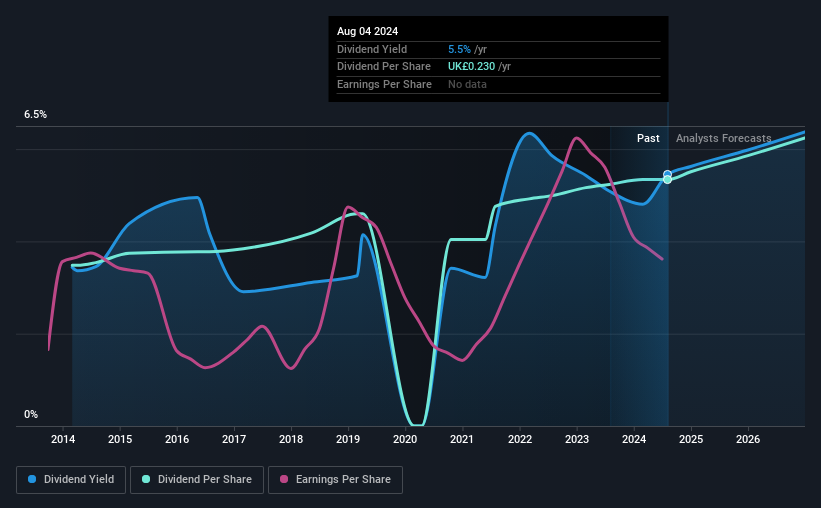Screen dimensions: 821x508
Task: Select the 2021 axis year label
Action: pos(462,439)
